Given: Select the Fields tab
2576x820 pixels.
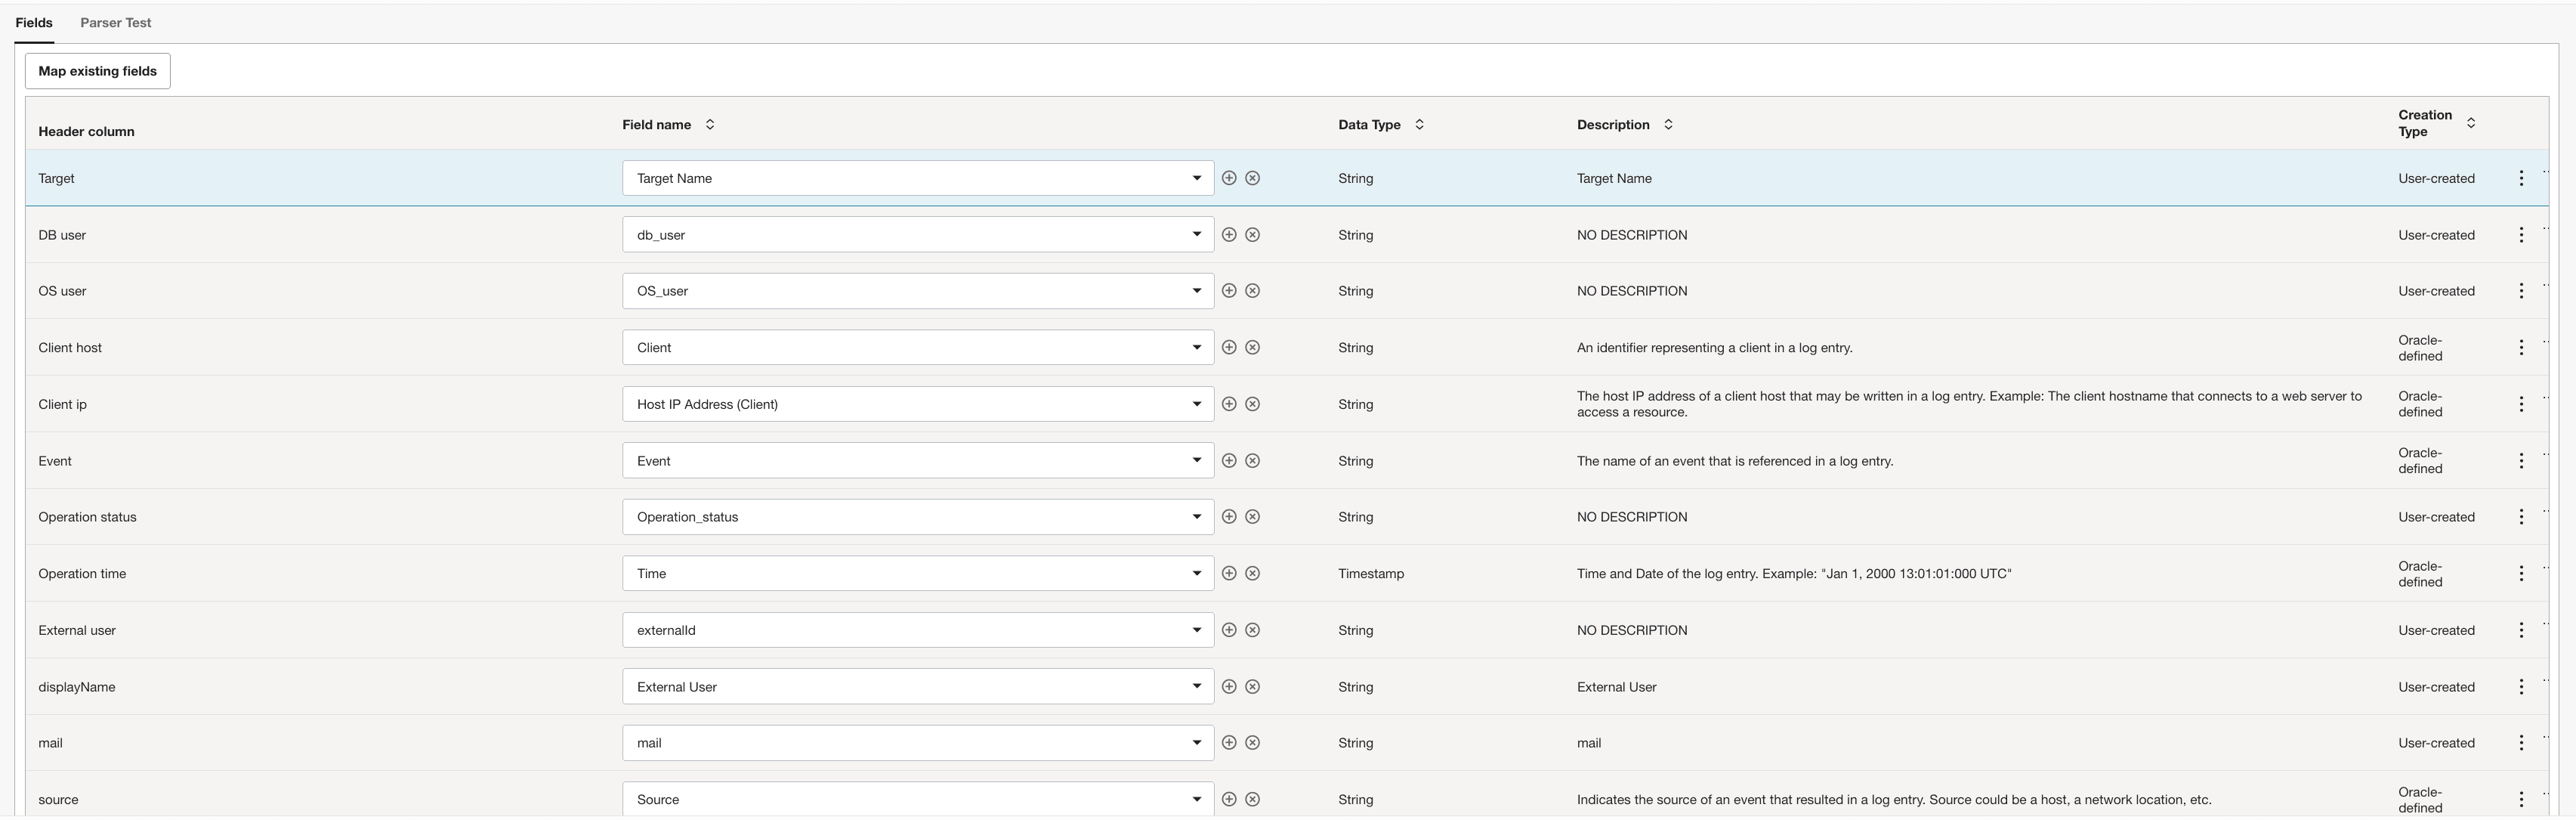Looking at the screenshot, I should pyautogui.click(x=34, y=22).
